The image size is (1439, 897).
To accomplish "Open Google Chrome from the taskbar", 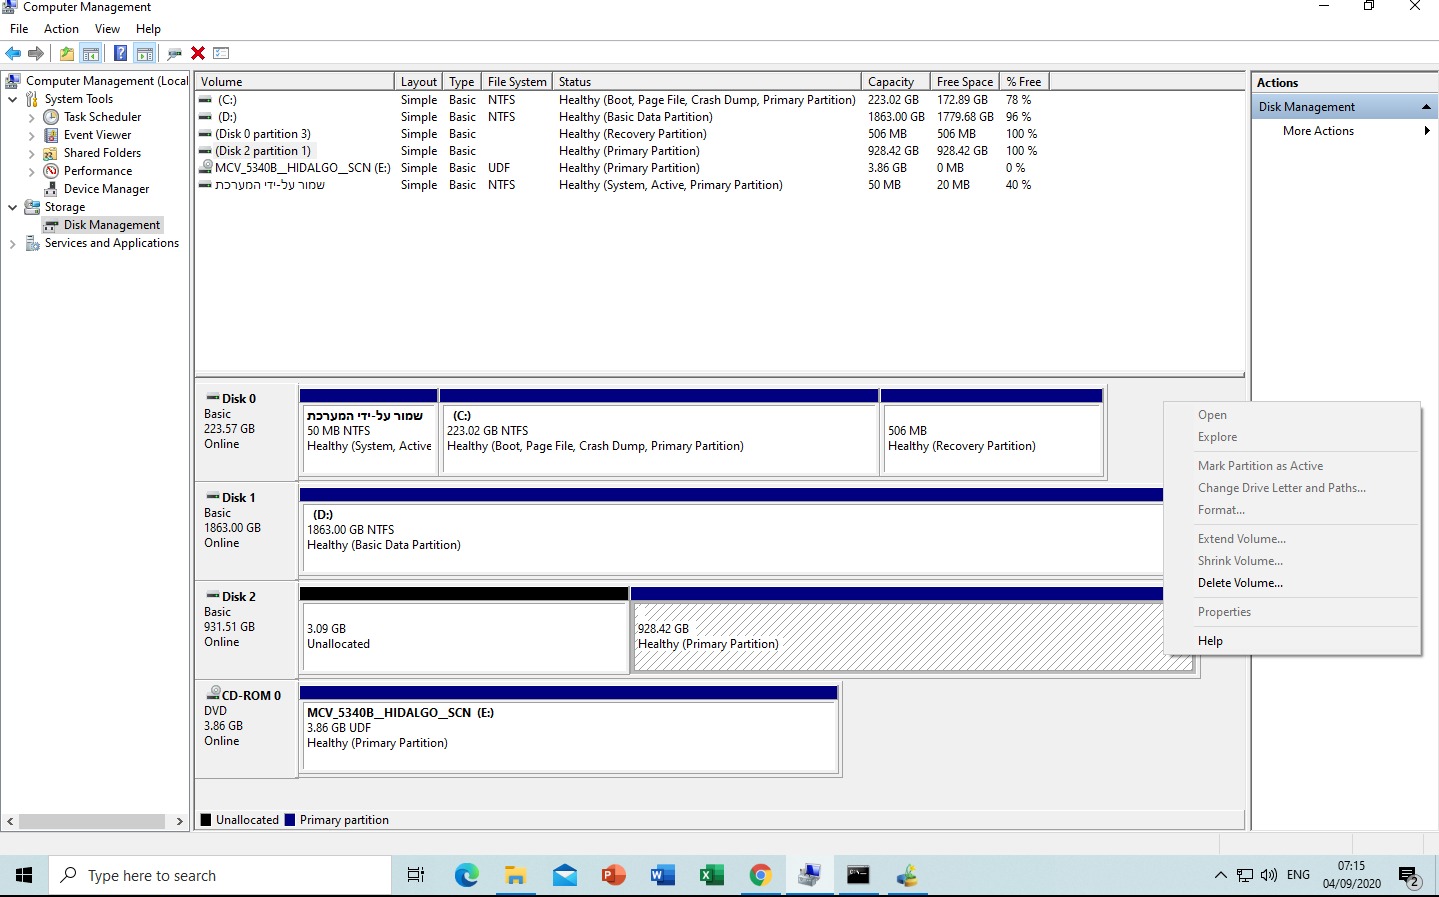I will click(x=761, y=876).
